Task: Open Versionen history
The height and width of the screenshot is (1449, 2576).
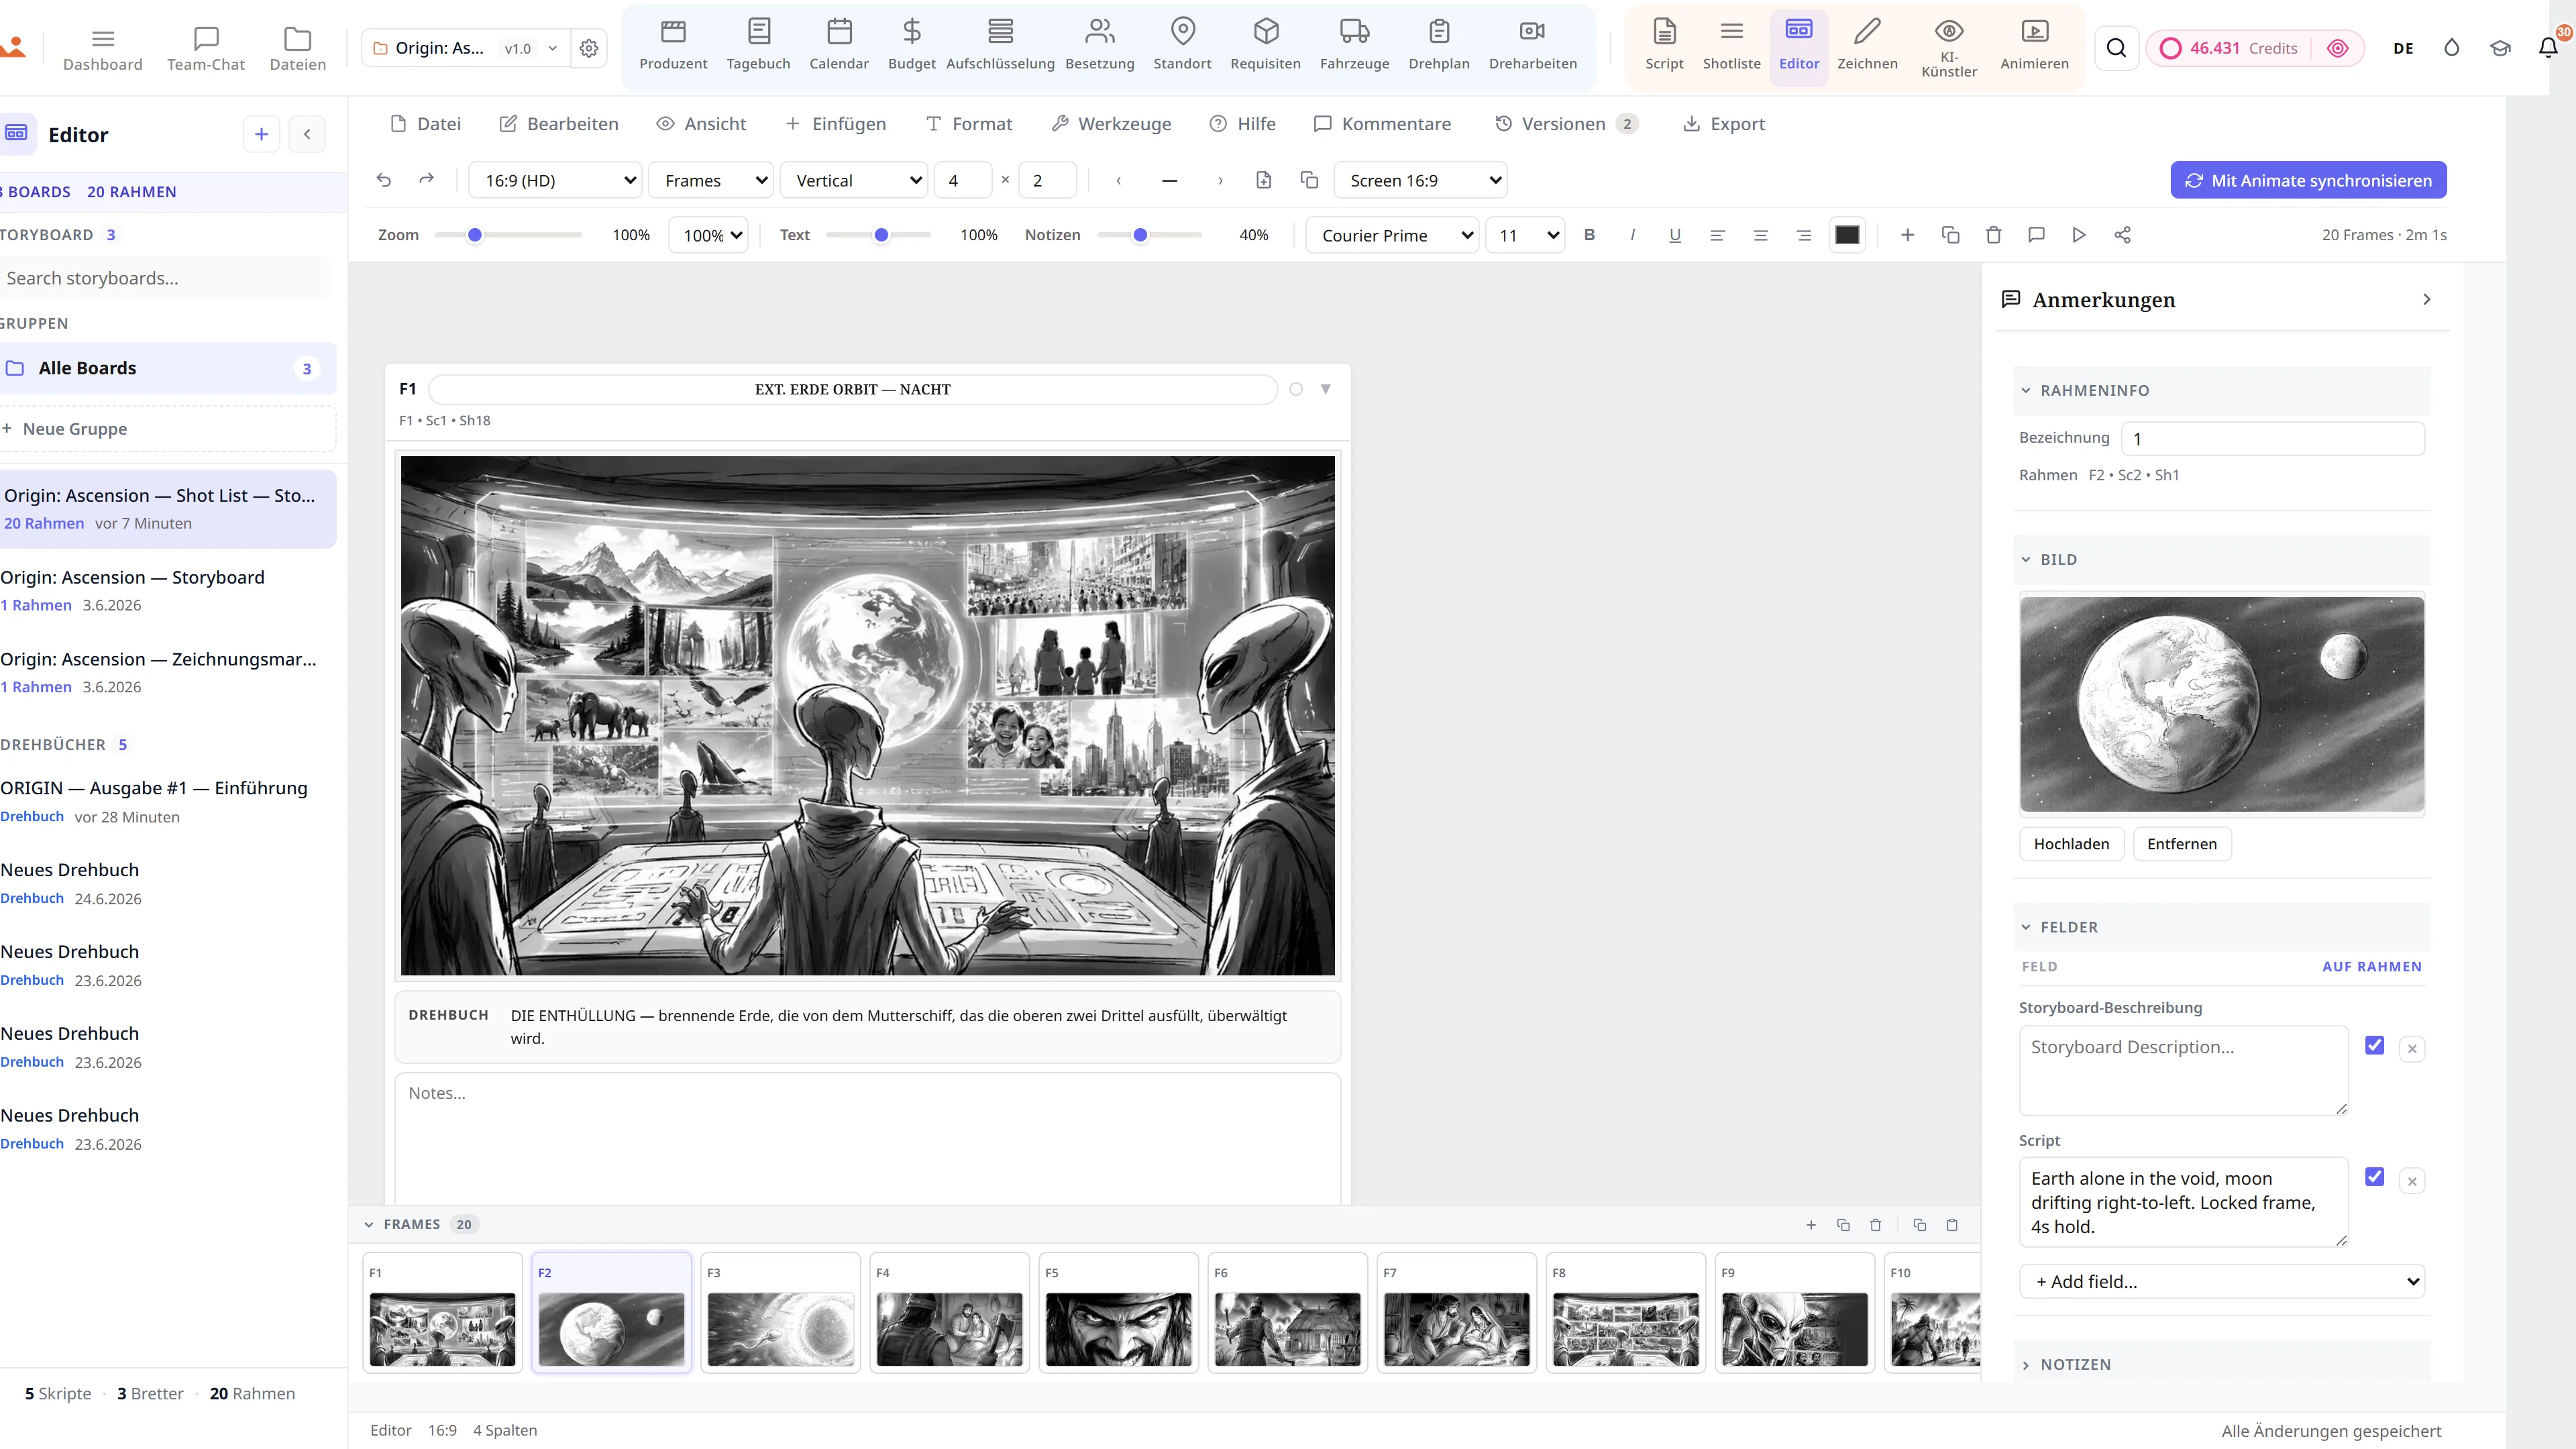Action: coord(1565,124)
